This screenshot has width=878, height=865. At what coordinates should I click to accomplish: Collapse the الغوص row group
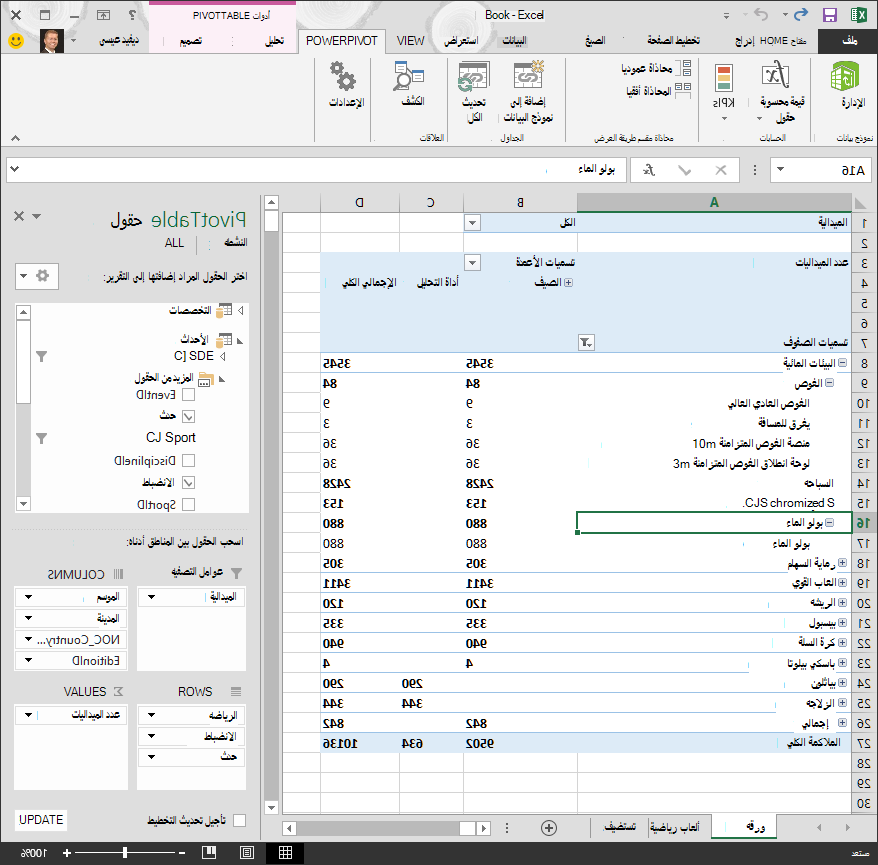click(x=829, y=383)
